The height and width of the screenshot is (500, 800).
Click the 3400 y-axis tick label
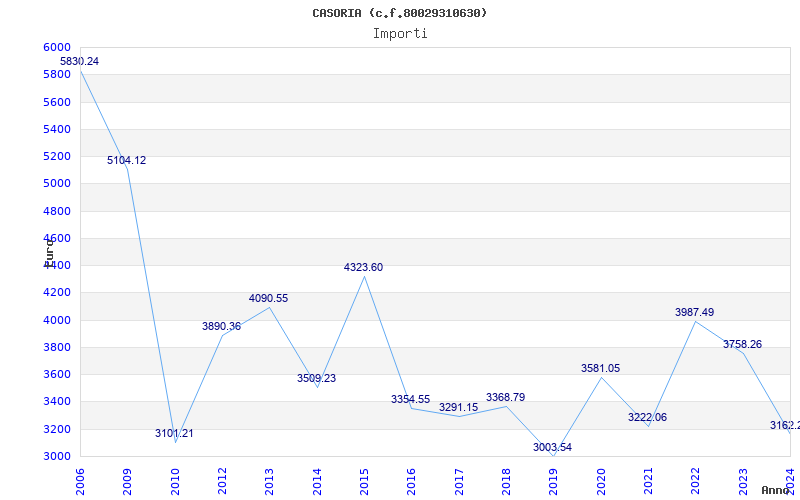pyautogui.click(x=57, y=402)
